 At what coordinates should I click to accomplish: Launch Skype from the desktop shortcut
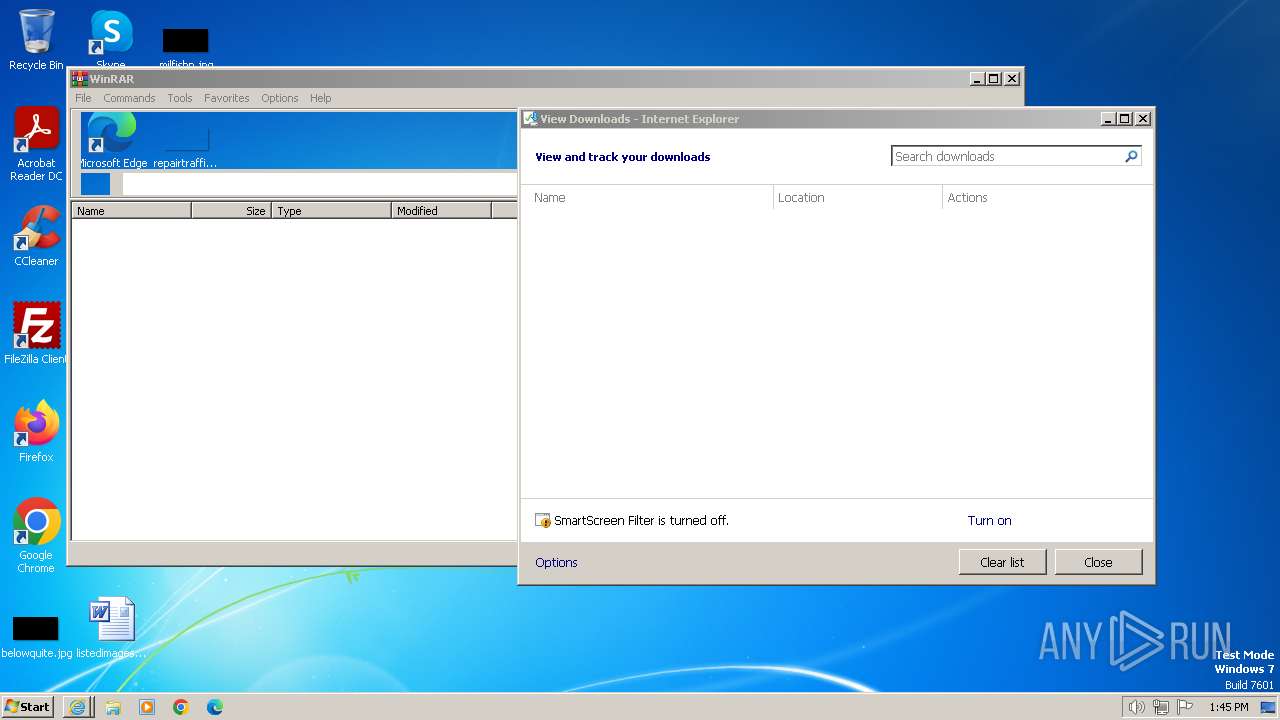click(x=111, y=40)
